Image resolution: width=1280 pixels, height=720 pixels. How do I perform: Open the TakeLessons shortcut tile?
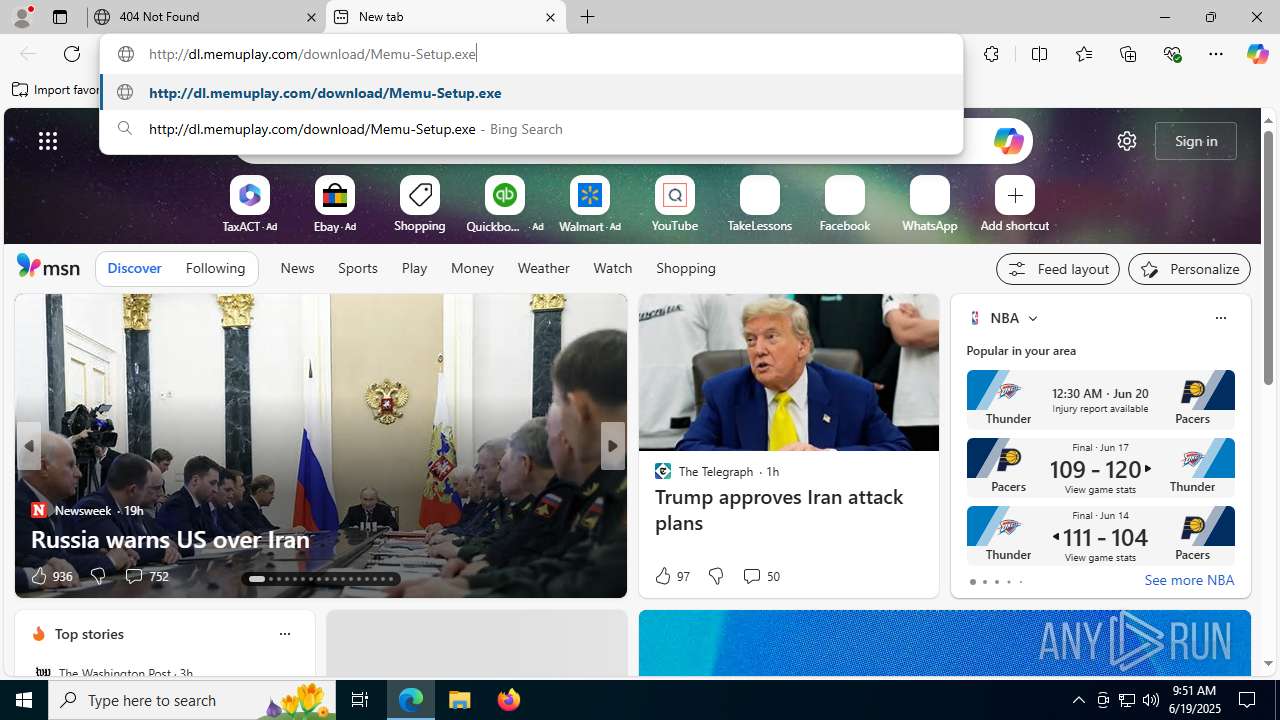760,205
